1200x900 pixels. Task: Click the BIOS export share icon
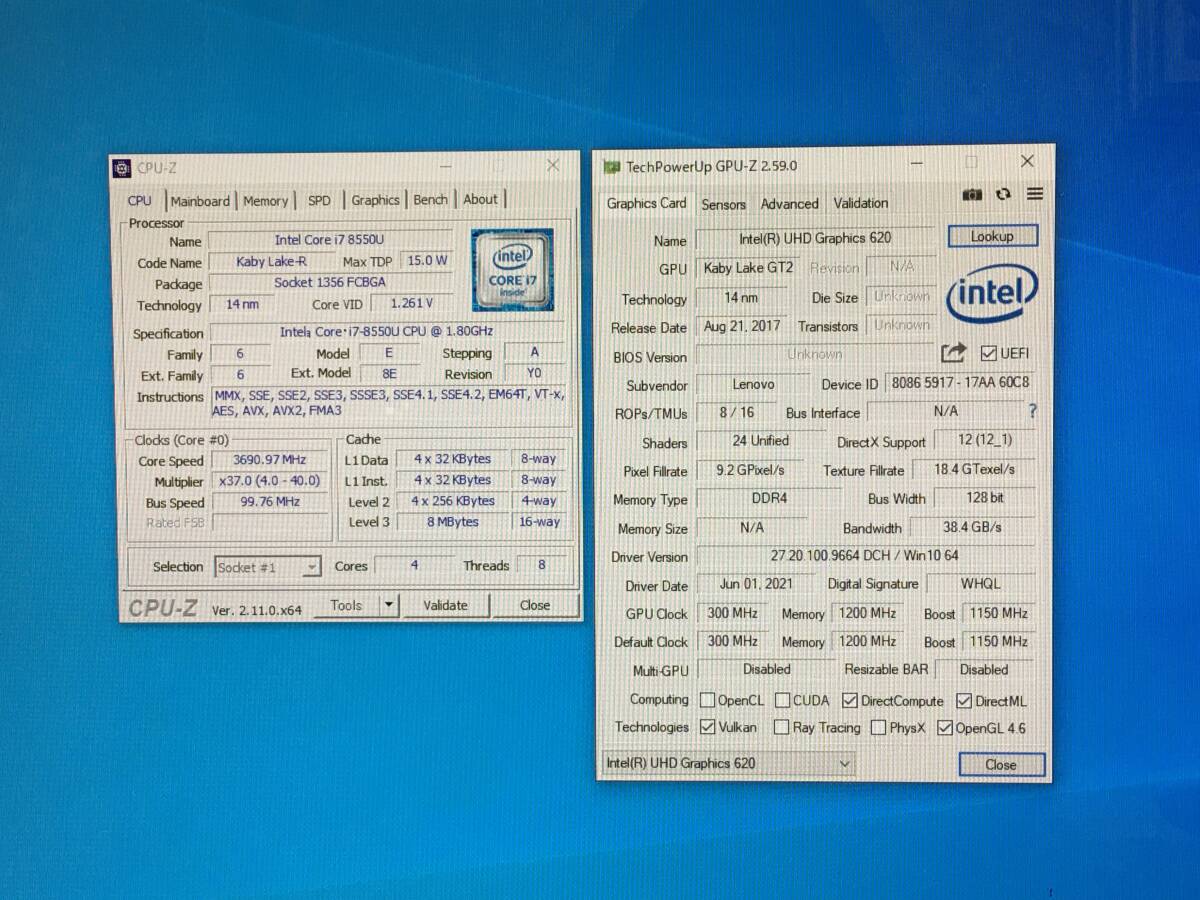pyautogui.click(x=953, y=352)
